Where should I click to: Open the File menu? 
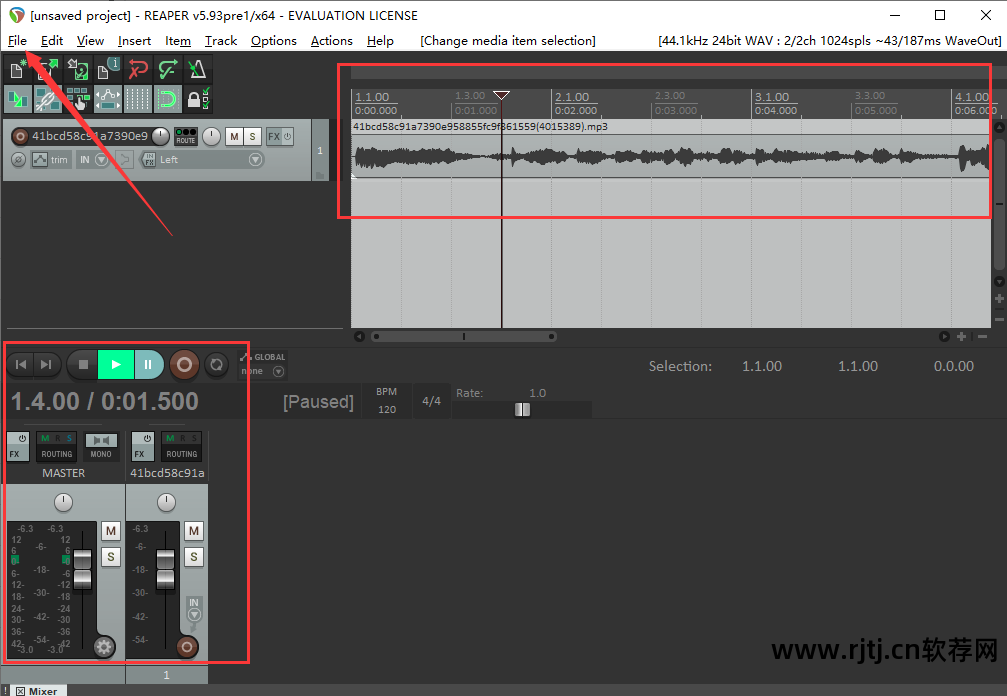point(17,40)
